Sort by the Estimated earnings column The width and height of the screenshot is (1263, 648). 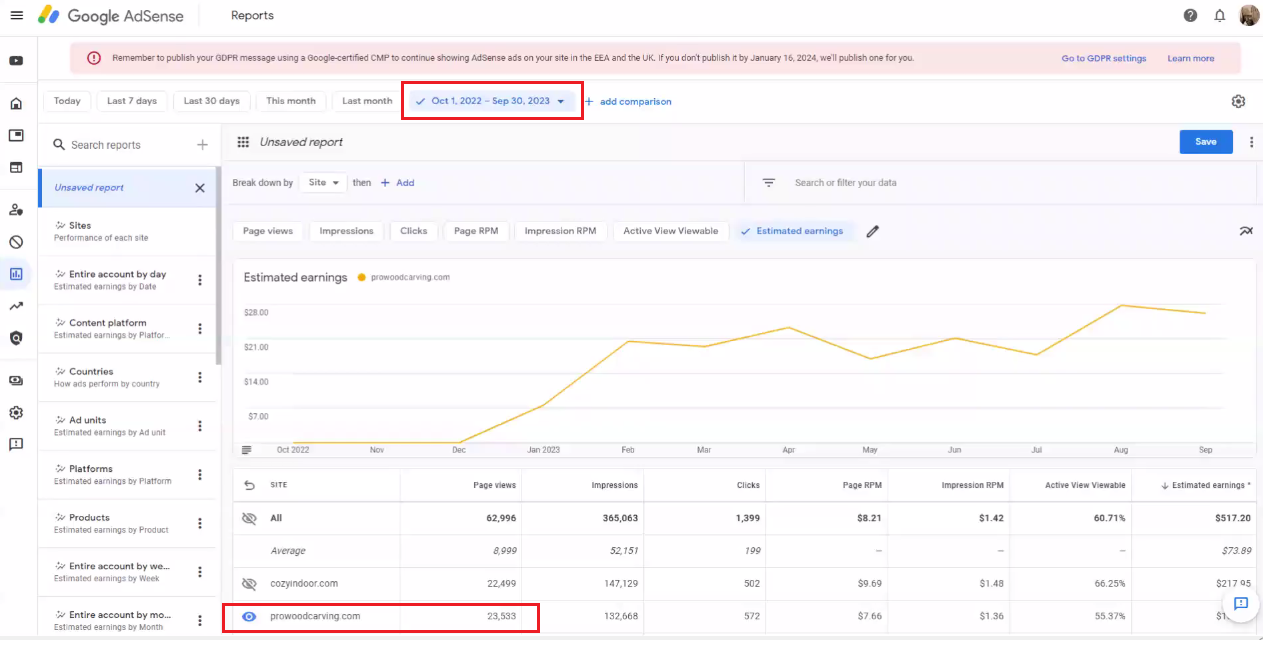click(1206, 485)
